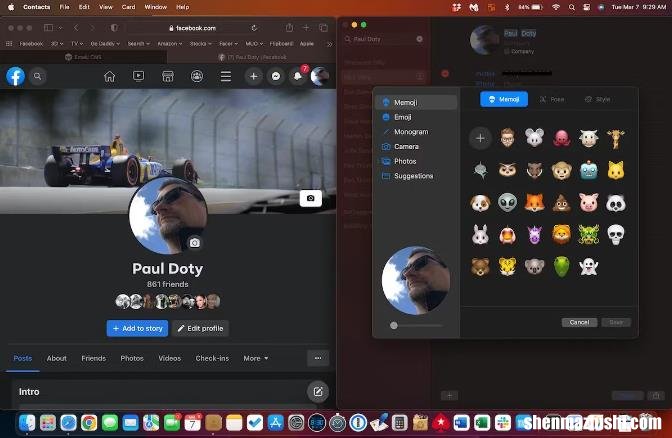Open Facebook notifications bell

[297, 76]
